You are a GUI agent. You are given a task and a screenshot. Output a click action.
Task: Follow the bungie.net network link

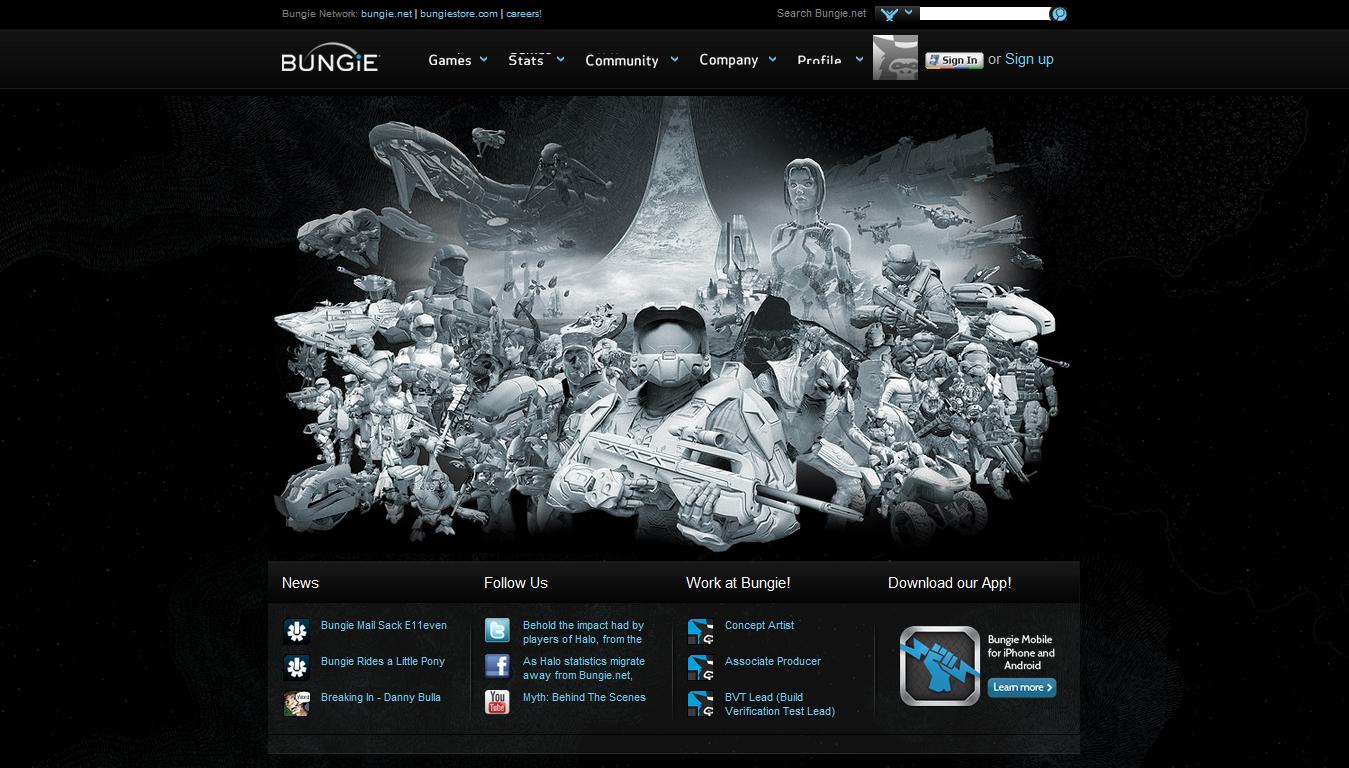(x=386, y=14)
